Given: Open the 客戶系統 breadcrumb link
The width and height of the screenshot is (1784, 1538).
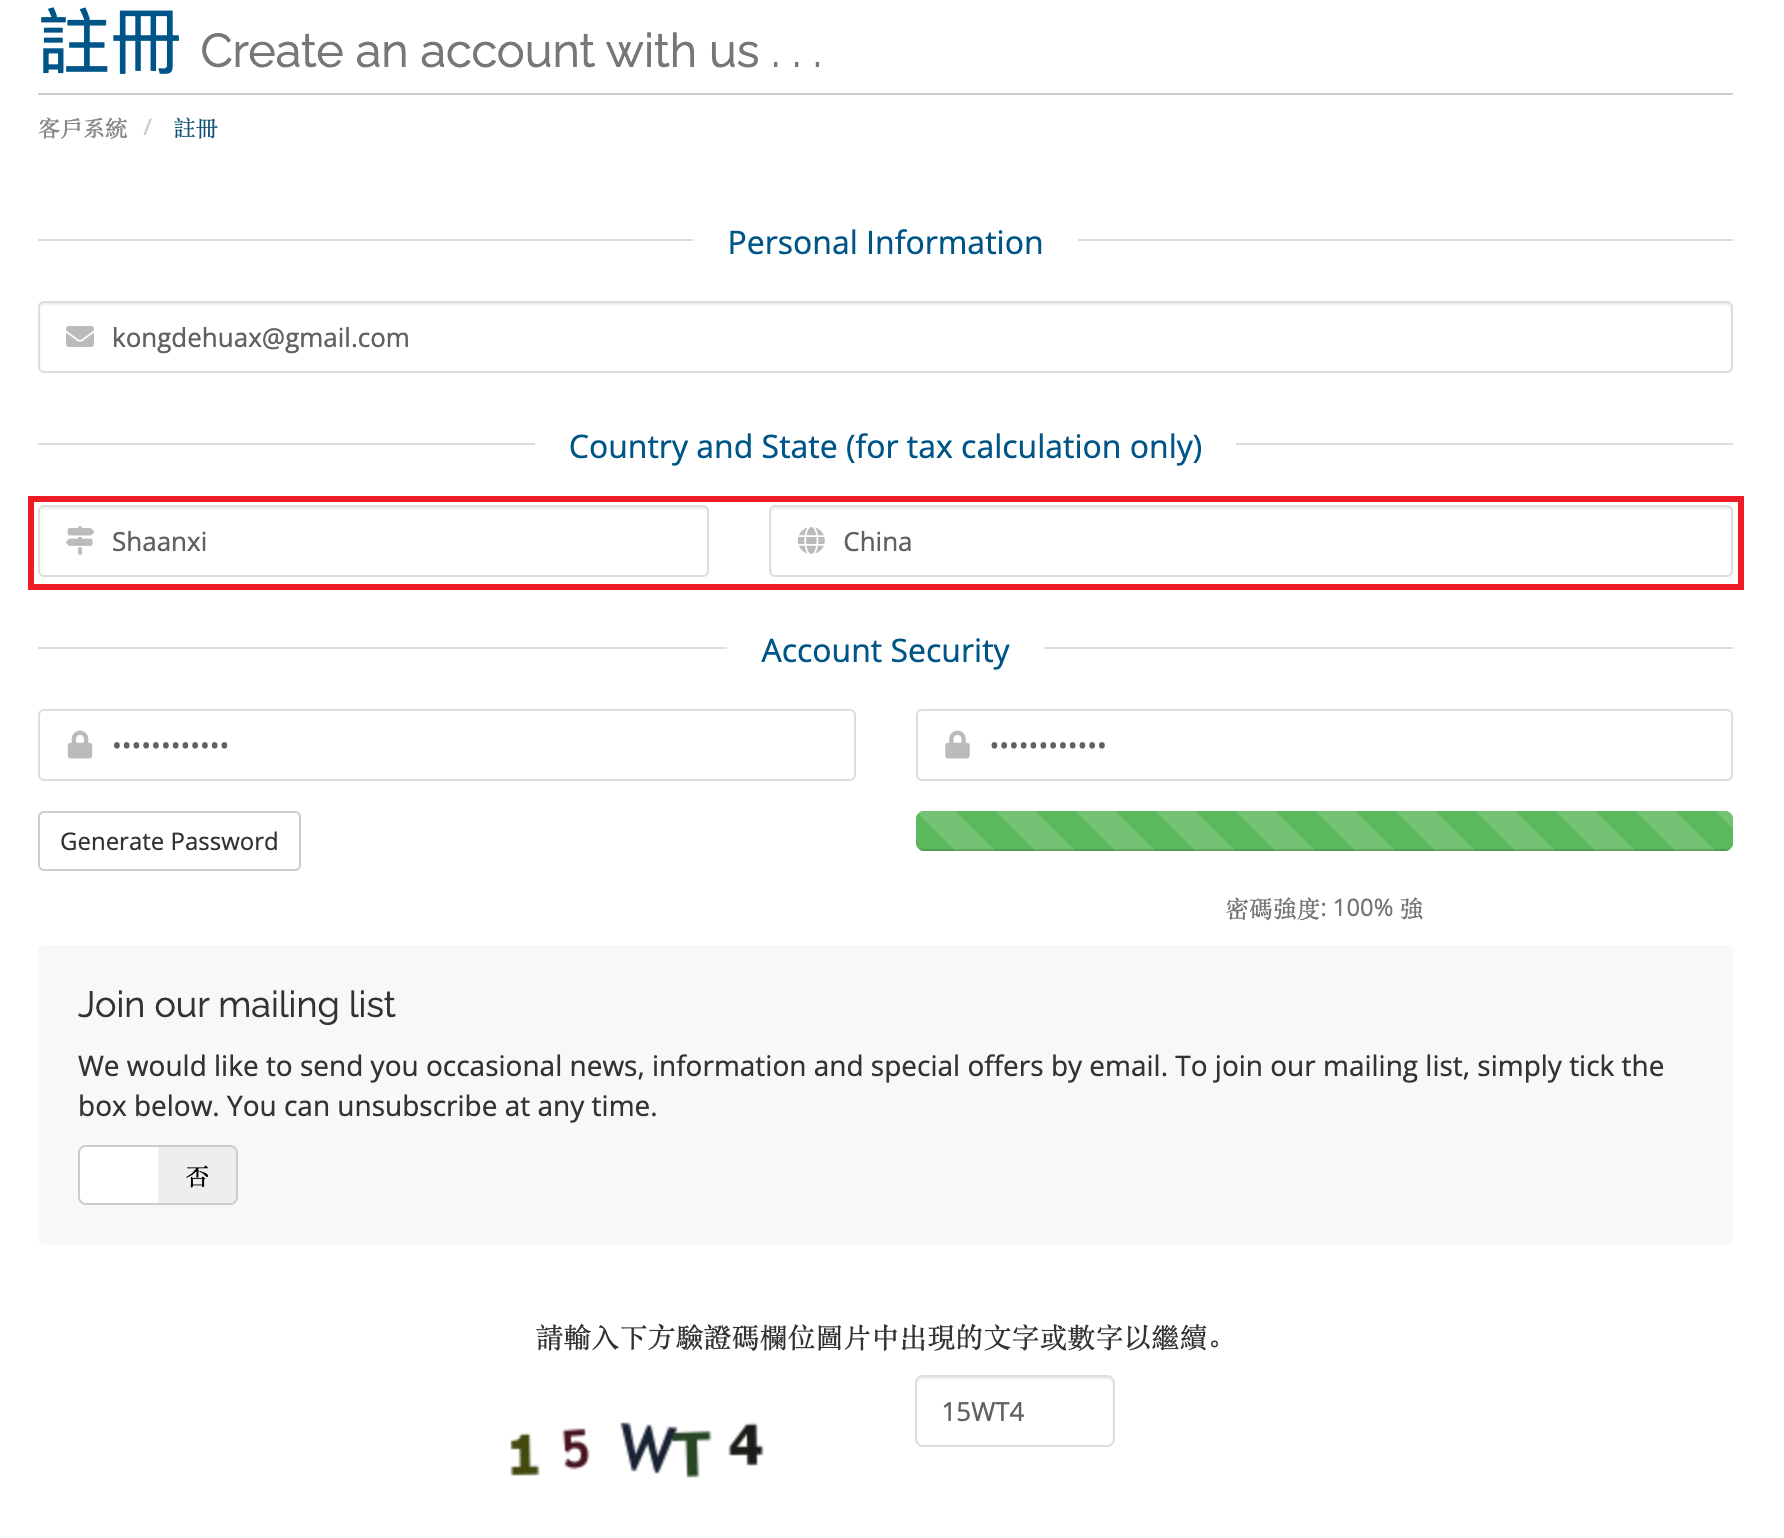Looking at the screenshot, I should 83,128.
